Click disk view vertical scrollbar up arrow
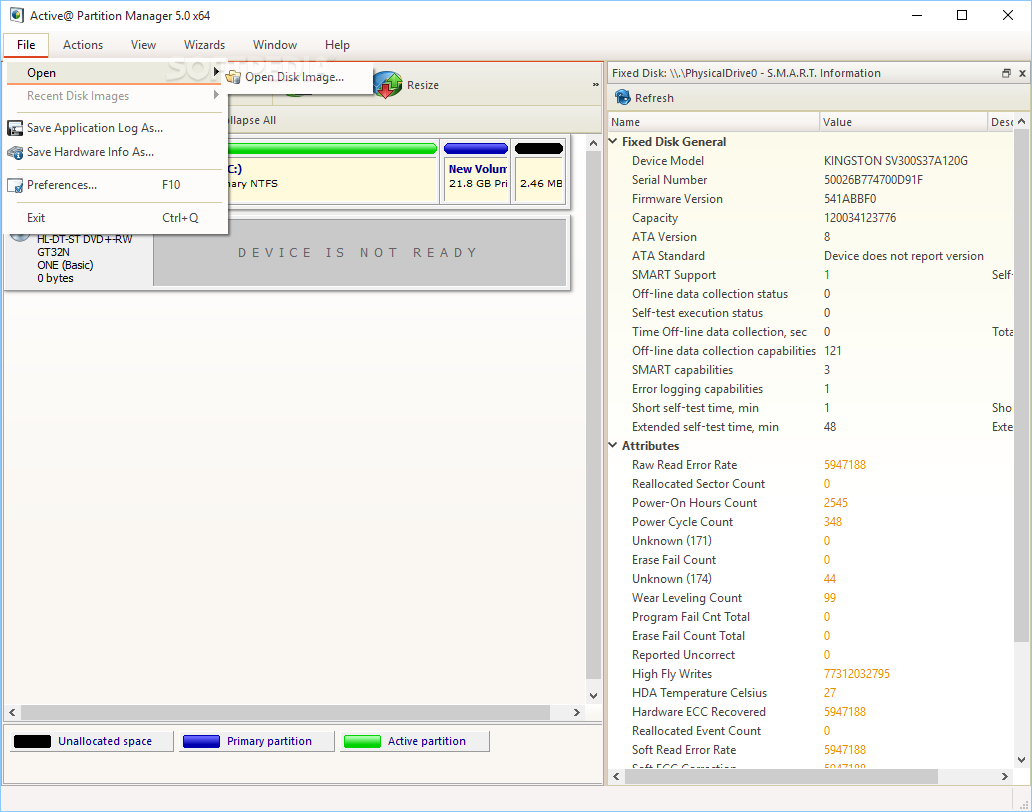Viewport: 1032px width, 812px height. tap(594, 143)
